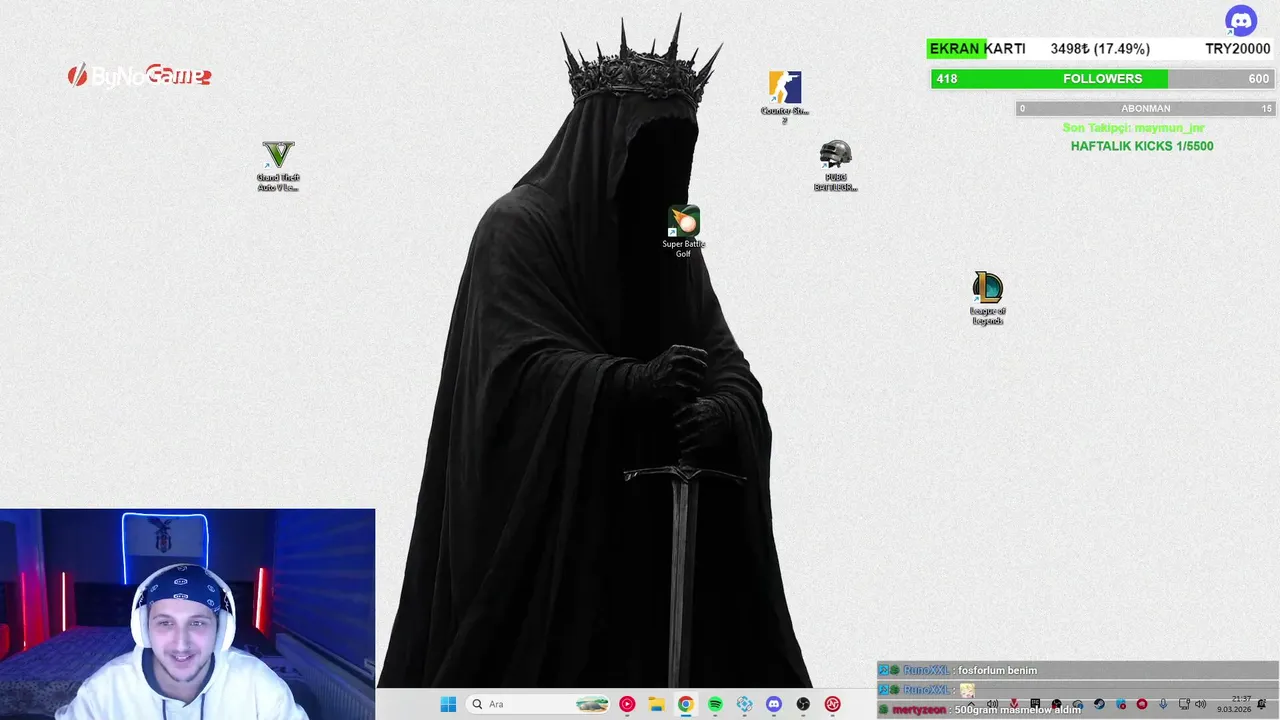Open Spotify from the taskbar

(715, 704)
